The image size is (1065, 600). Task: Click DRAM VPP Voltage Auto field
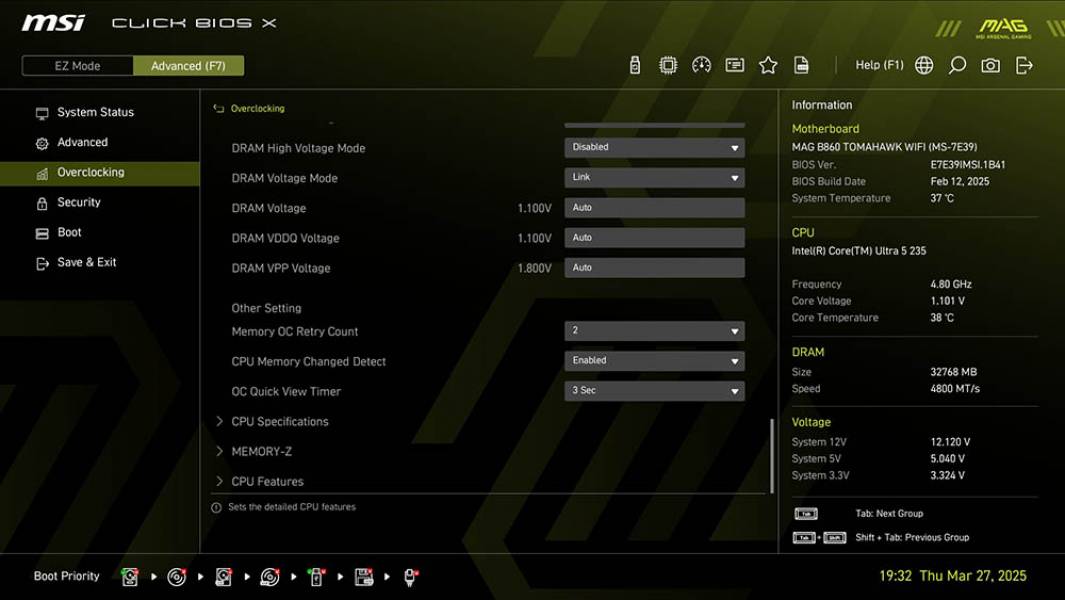654,268
